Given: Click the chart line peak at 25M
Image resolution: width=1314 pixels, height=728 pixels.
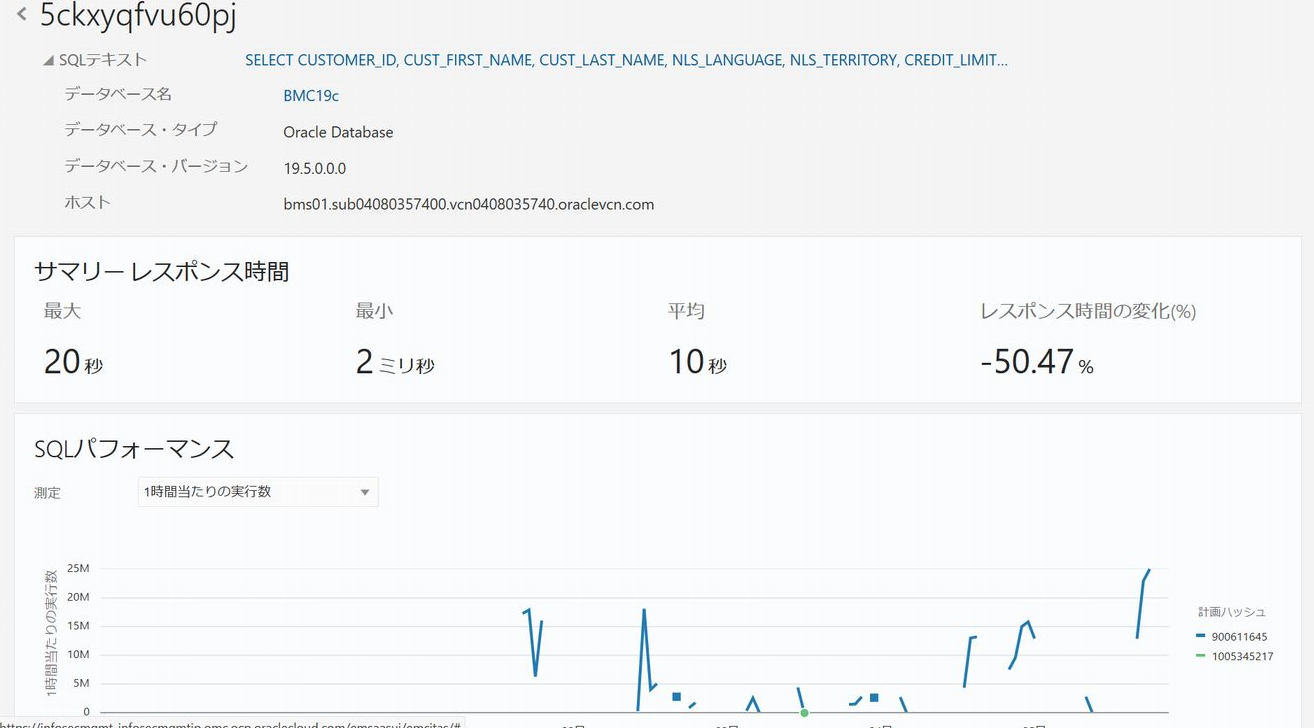Looking at the screenshot, I should [1149, 570].
